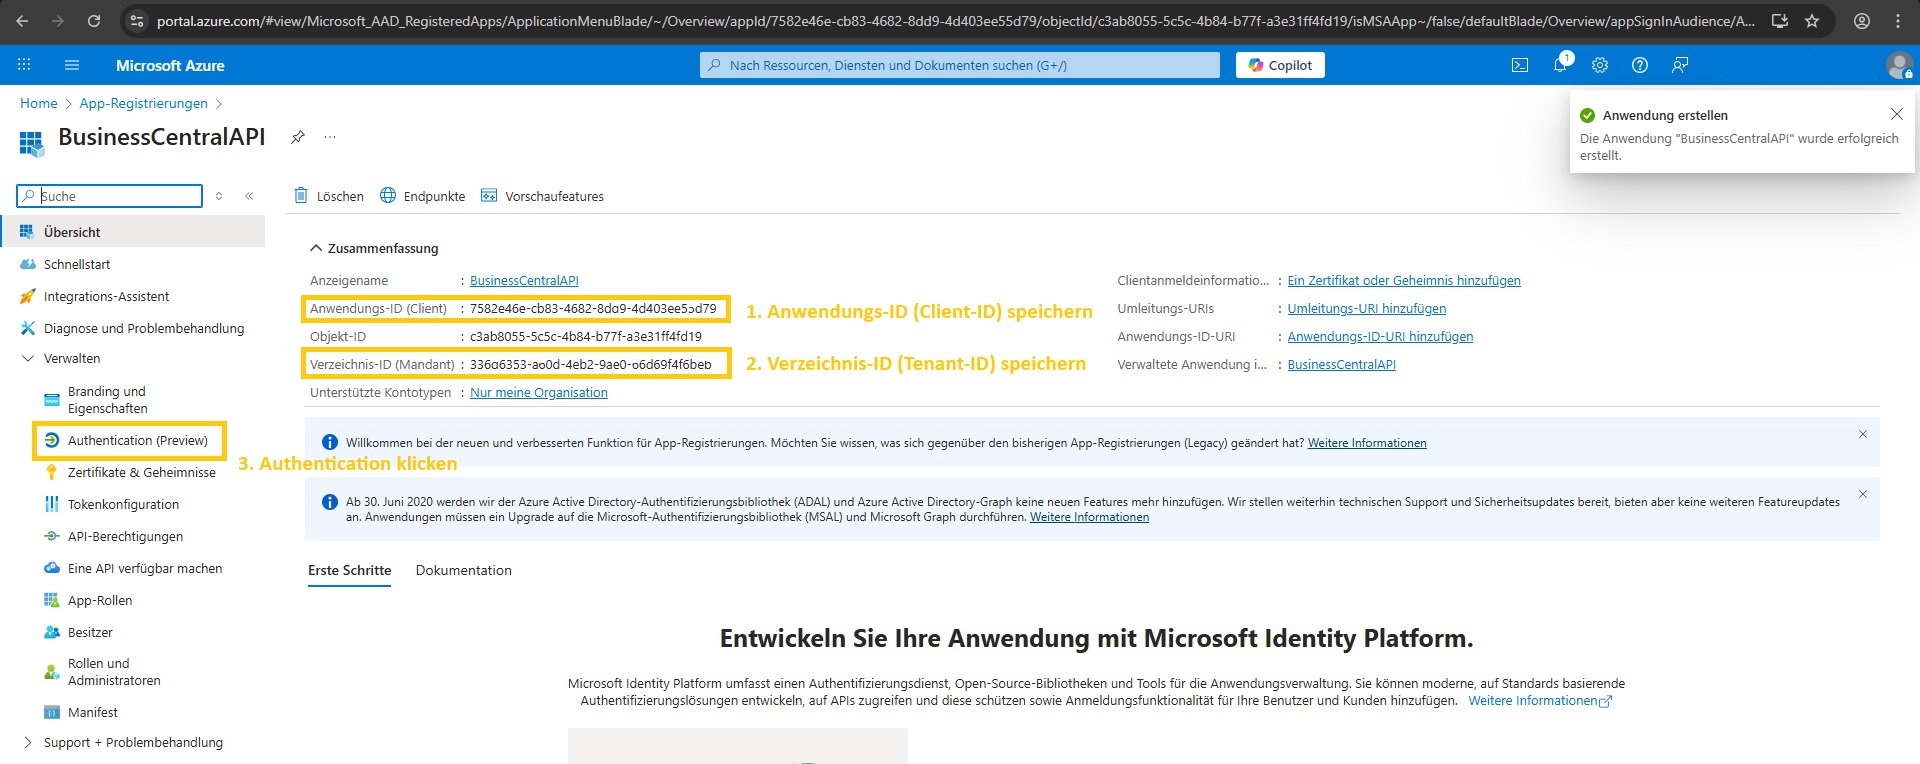1920x764 pixels.
Task: Dismiss the welcome info banner
Action: tap(1863, 434)
